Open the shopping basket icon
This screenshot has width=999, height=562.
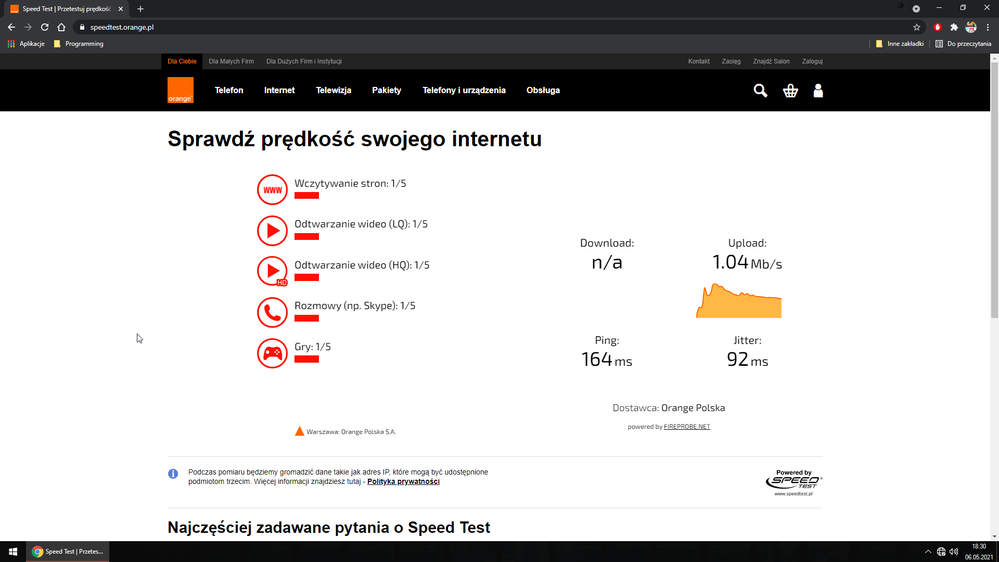pyautogui.click(x=790, y=91)
